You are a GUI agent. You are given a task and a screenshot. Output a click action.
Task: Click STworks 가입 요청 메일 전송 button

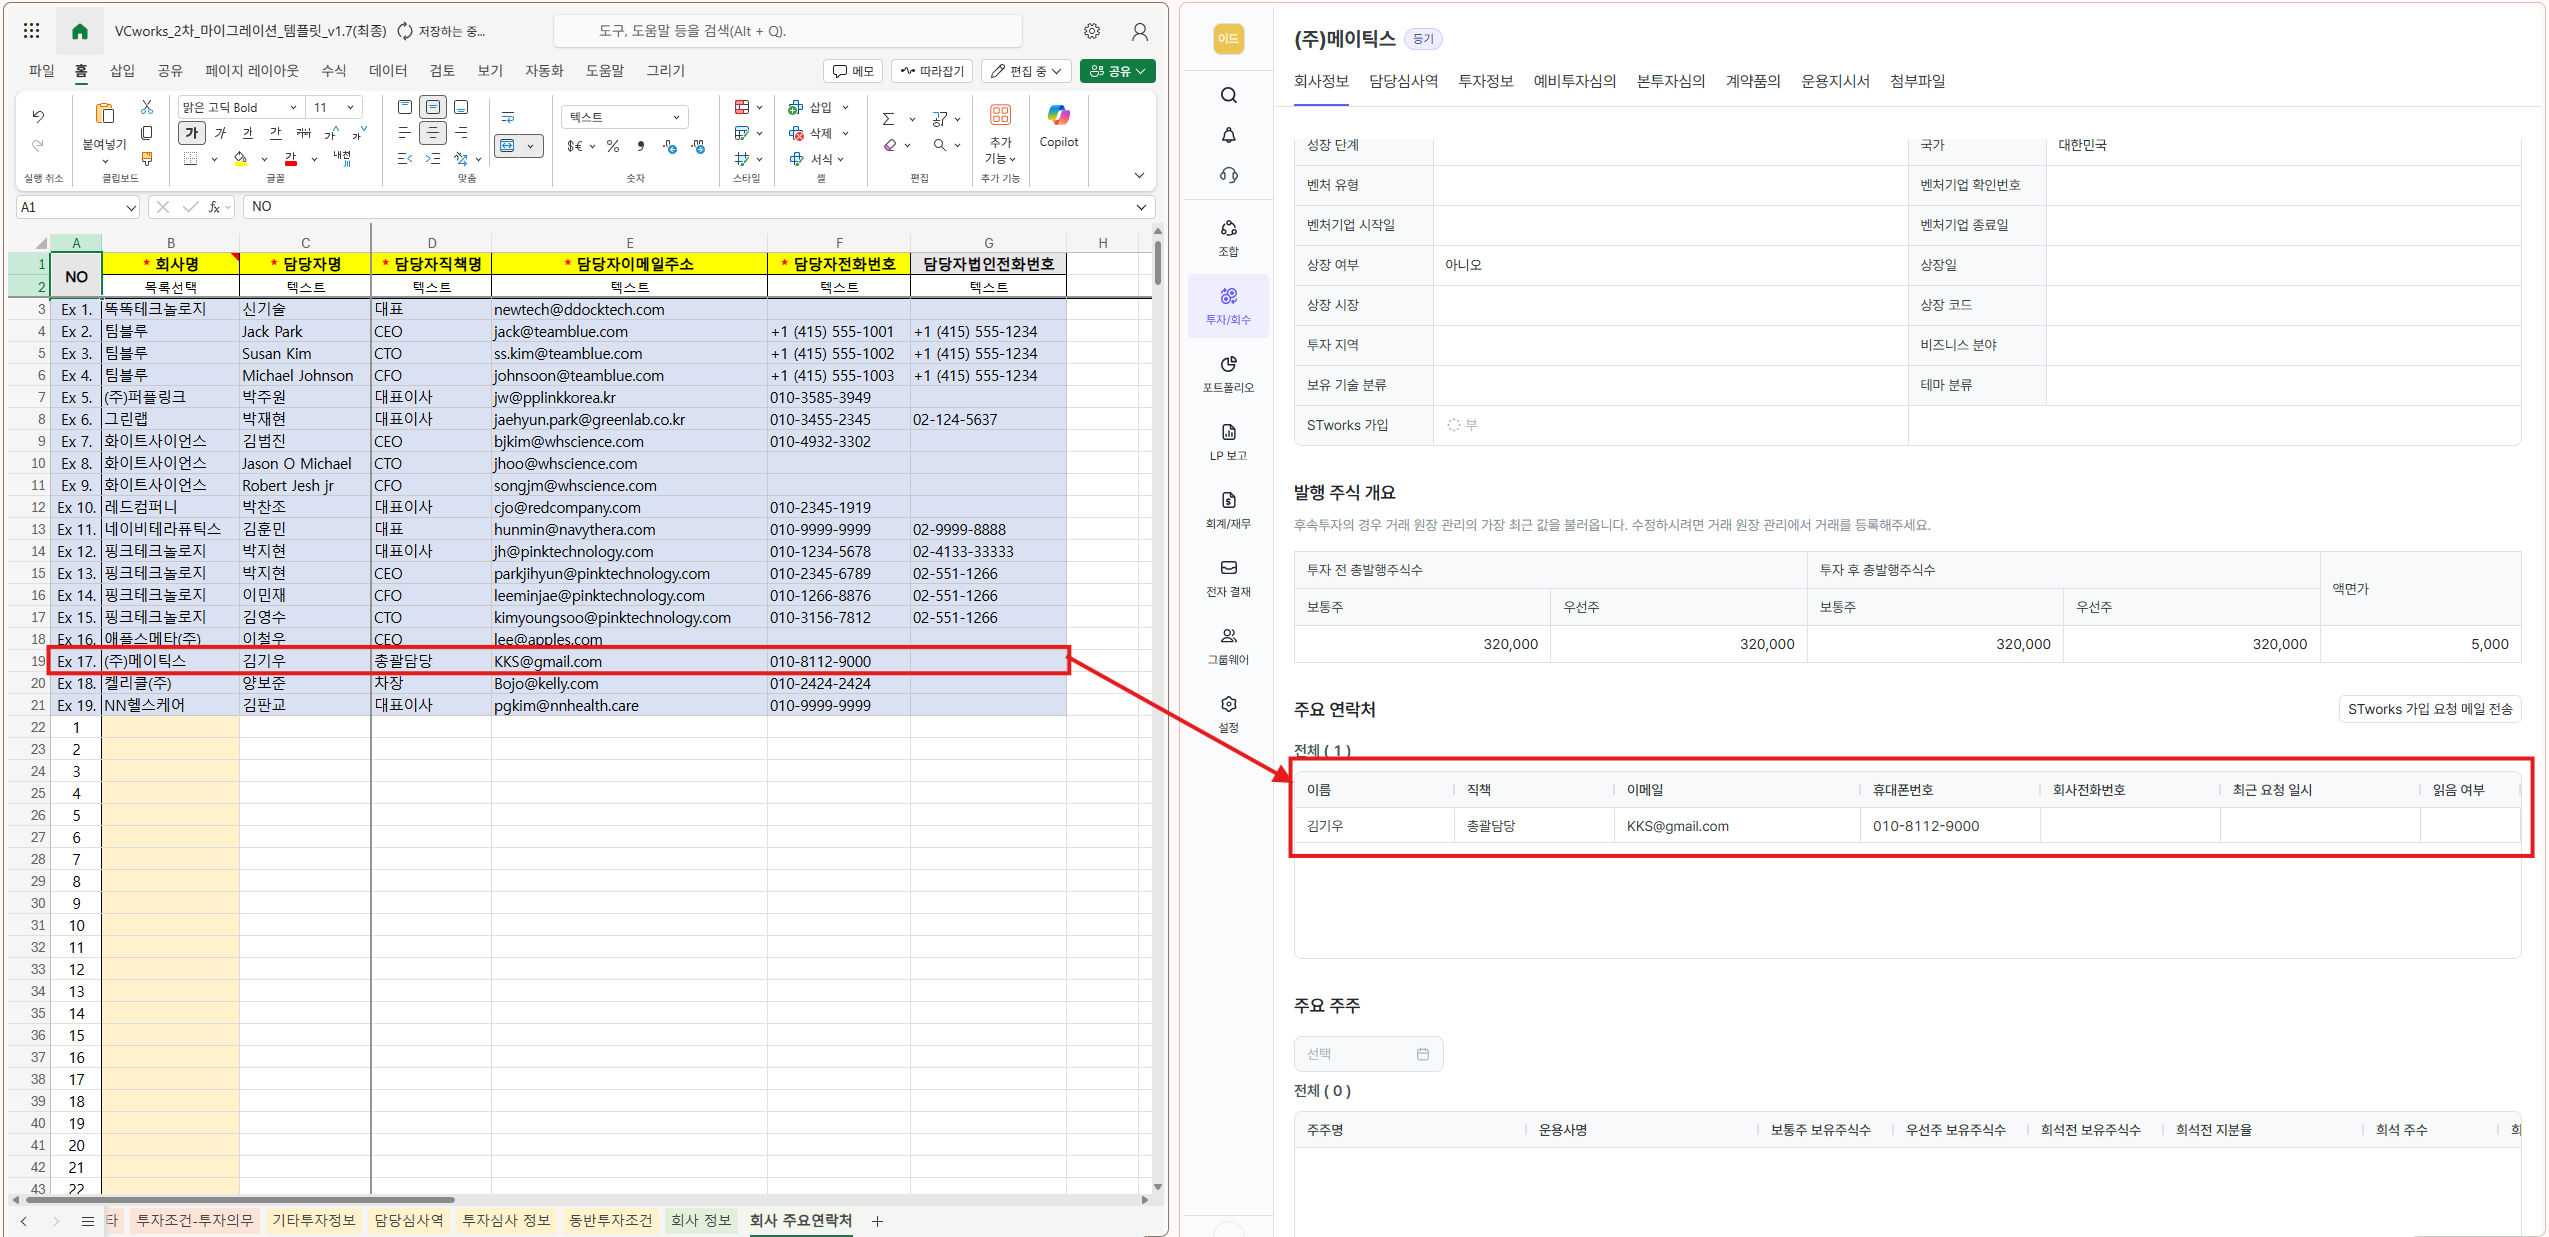click(2428, 709)
